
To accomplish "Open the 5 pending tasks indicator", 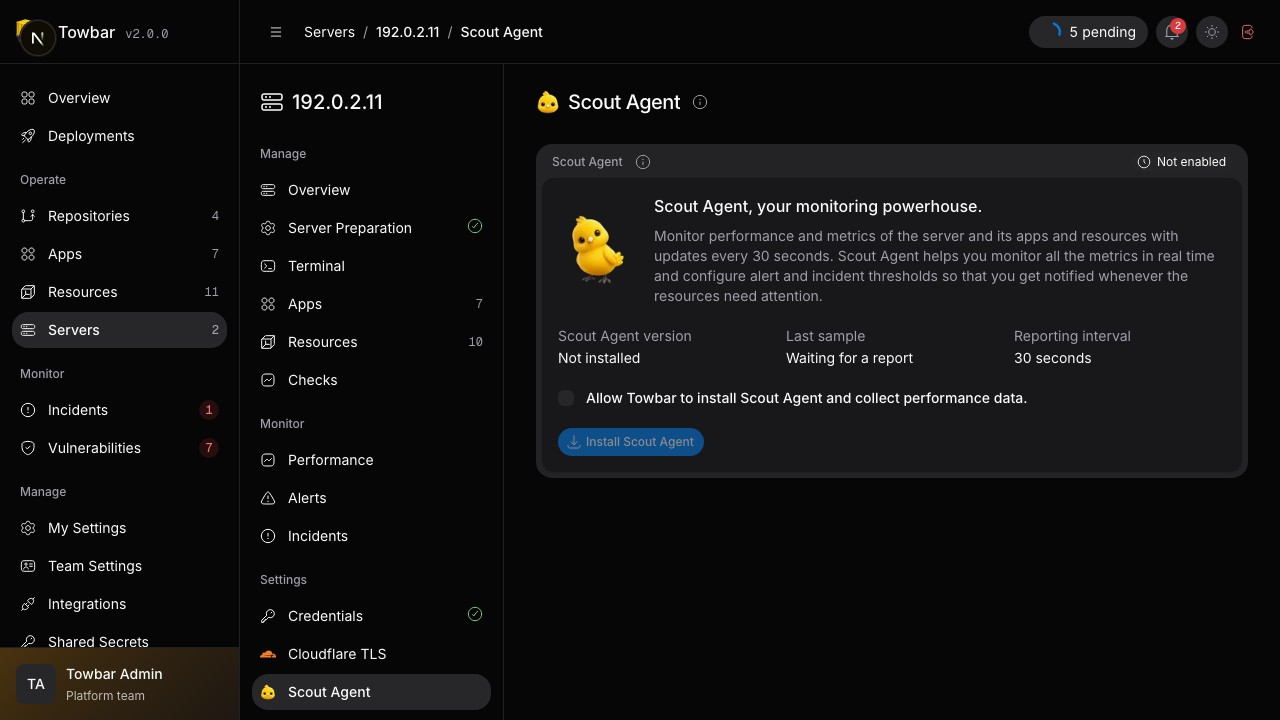I will 1088,32.
